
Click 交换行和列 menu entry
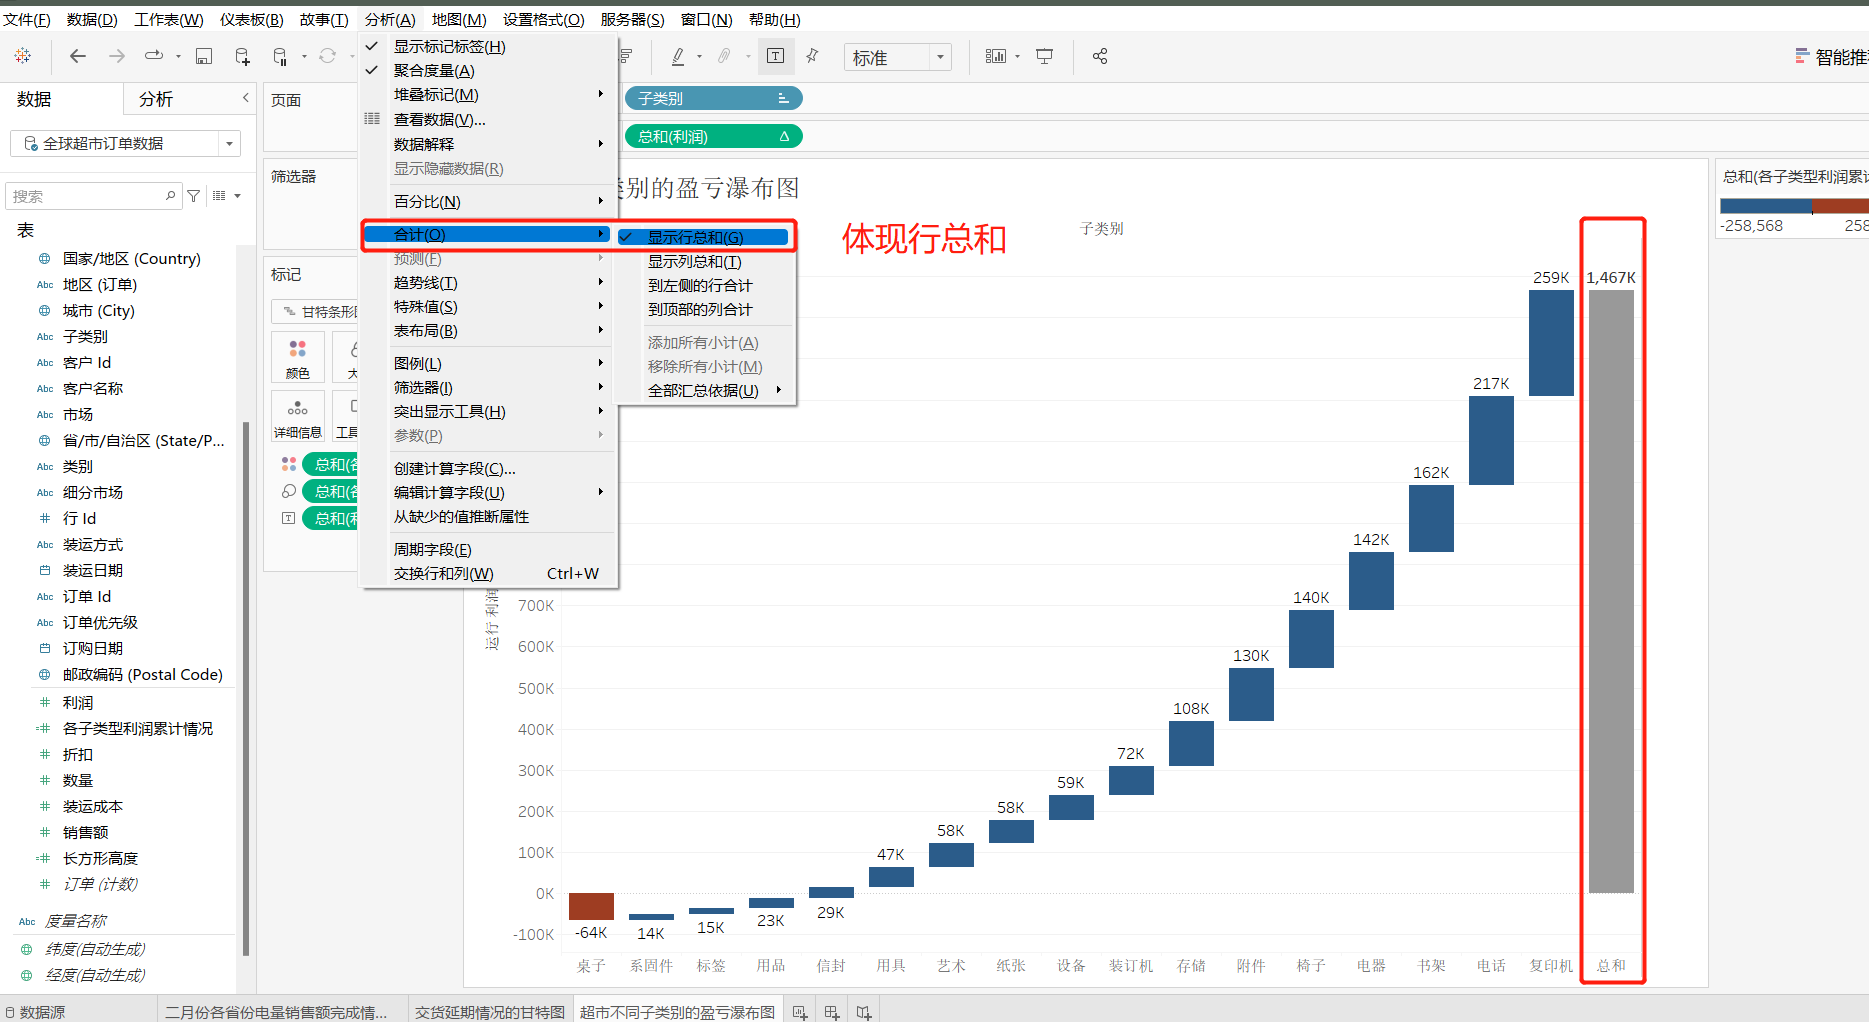pos(488,573)
